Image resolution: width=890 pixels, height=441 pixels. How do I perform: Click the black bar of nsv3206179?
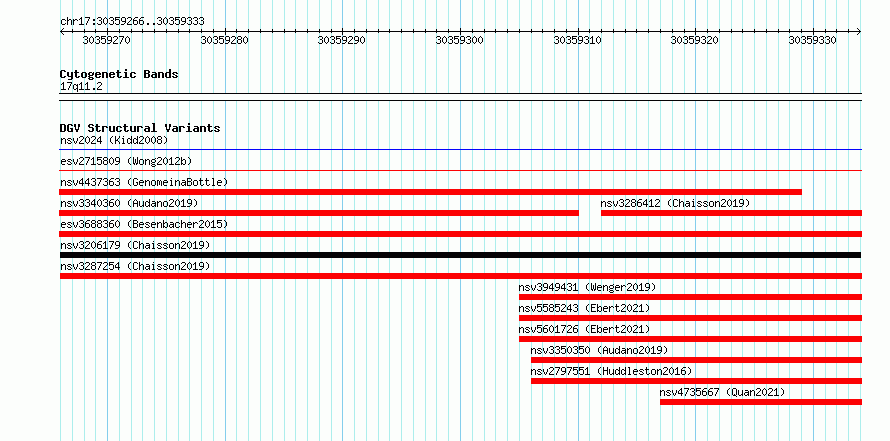(x=460, y=255)
